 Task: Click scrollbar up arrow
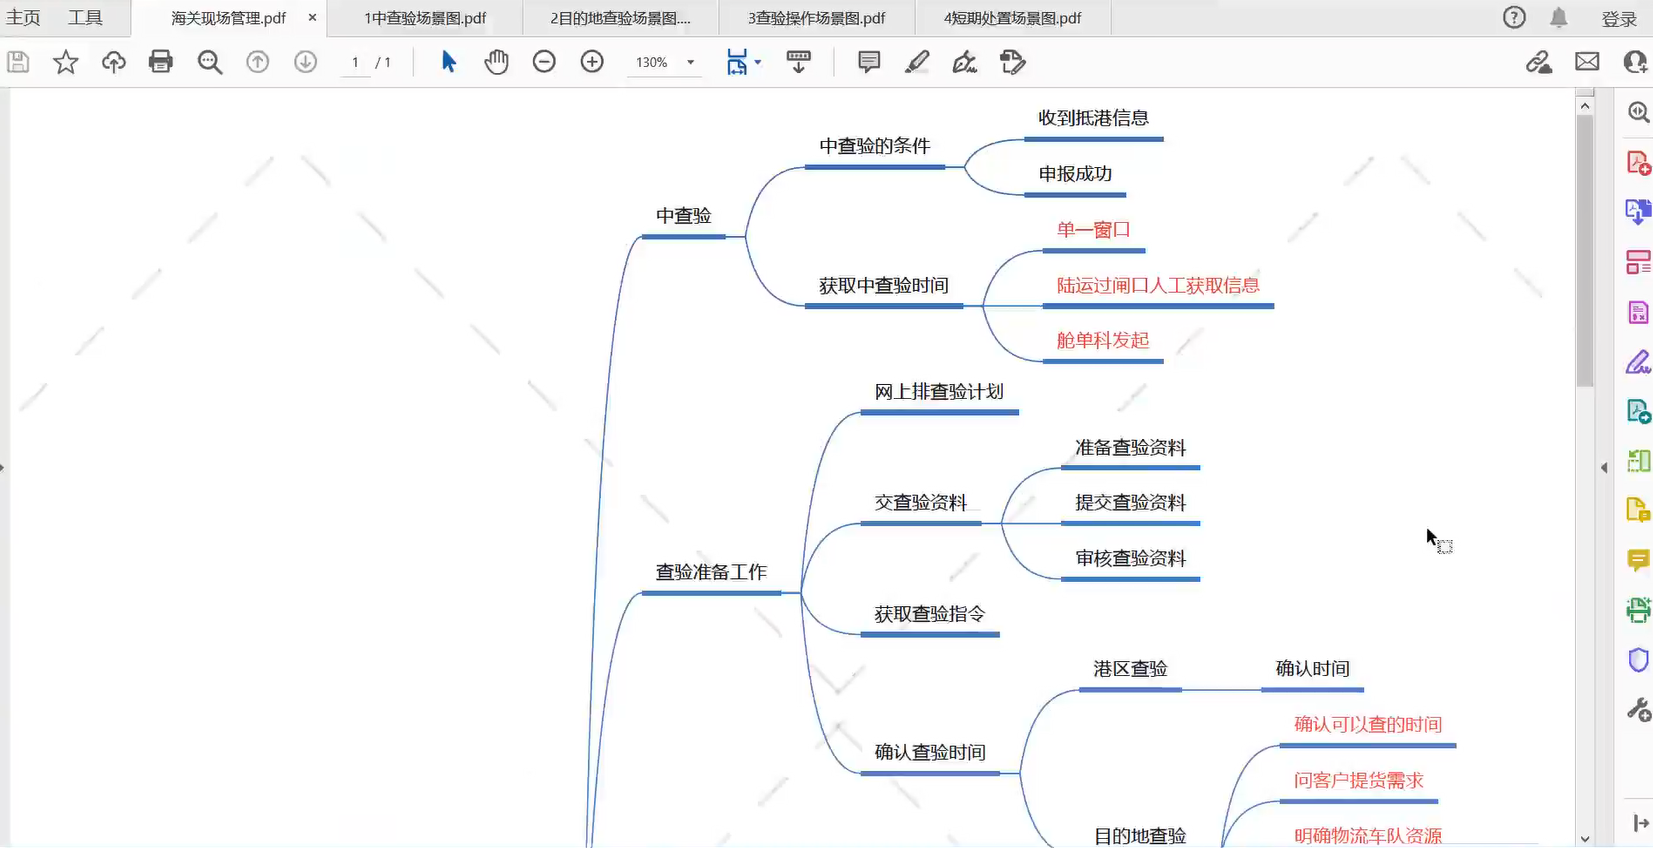(1585, 105)
